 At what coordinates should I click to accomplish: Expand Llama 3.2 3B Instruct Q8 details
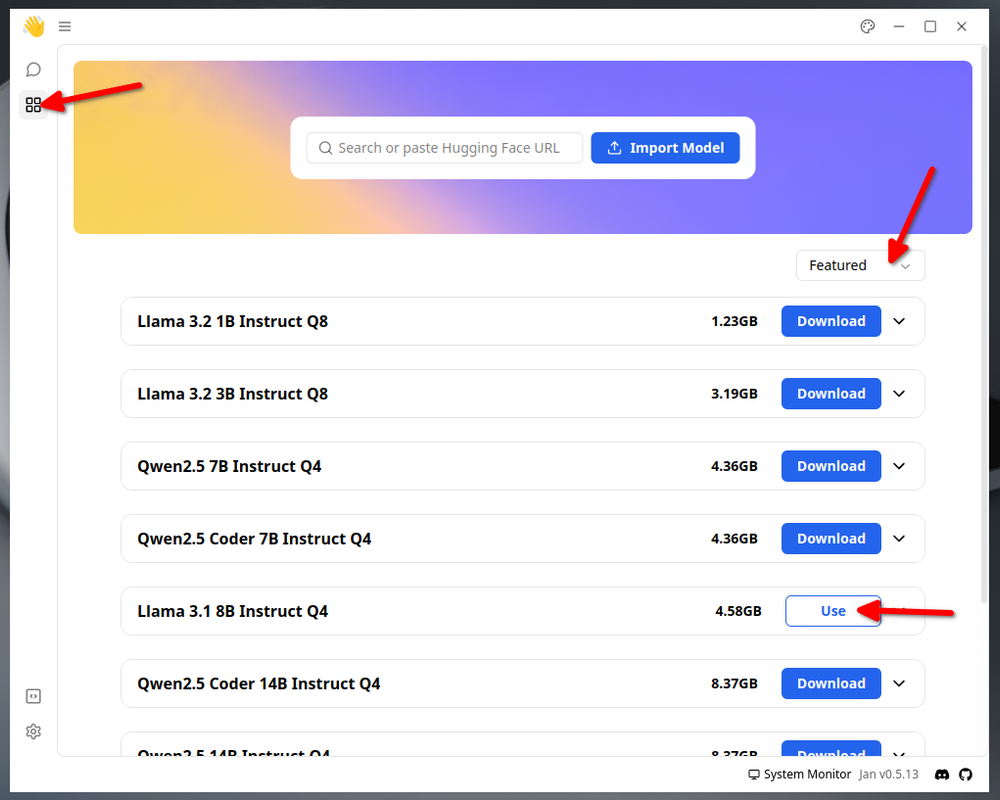pyautogui.click(x=899, y=394)
